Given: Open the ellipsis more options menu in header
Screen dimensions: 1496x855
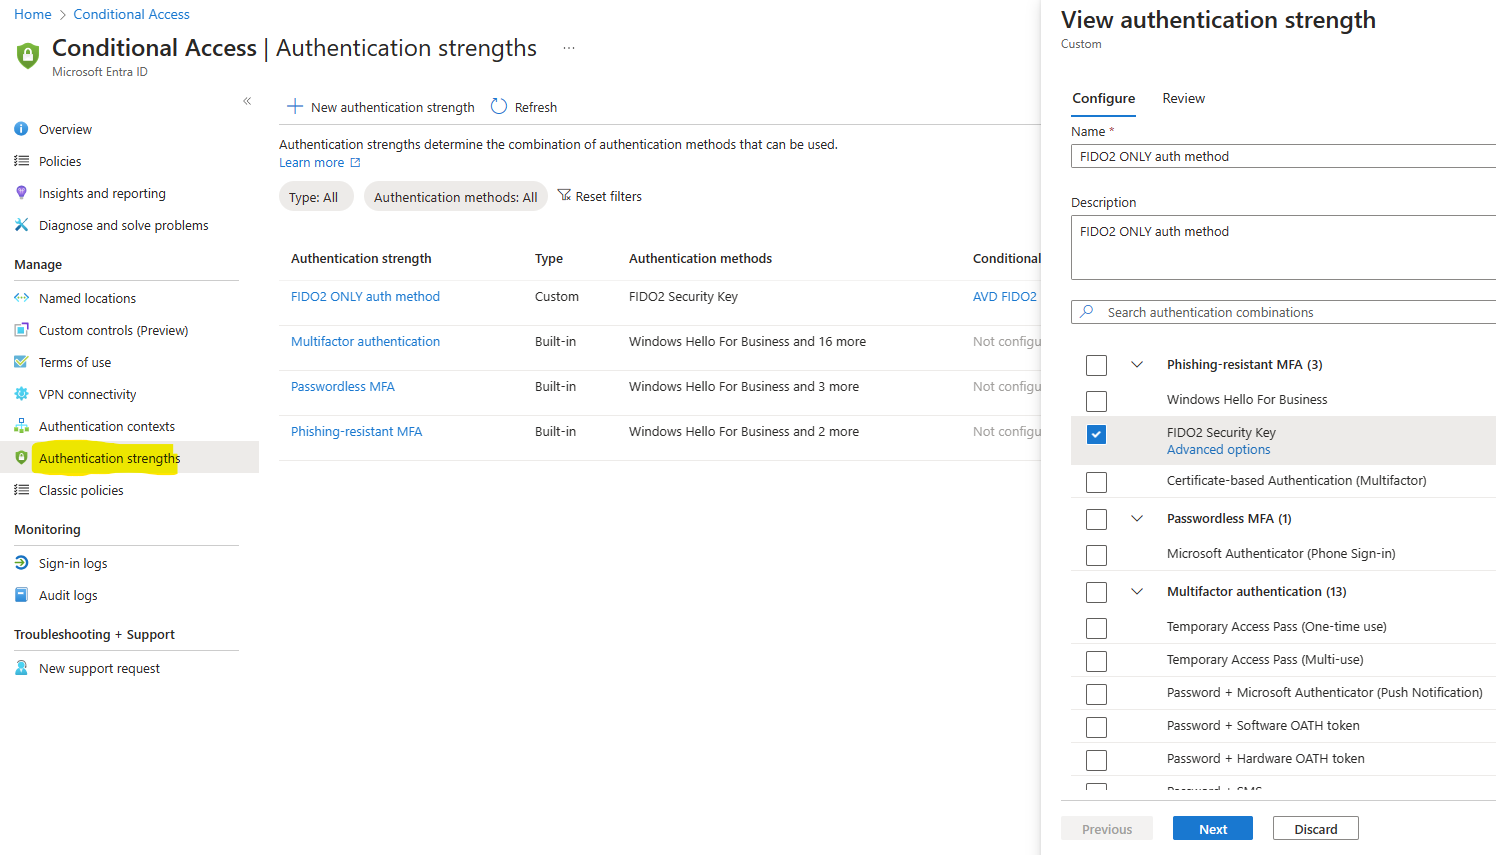Looking at the screenshot, I should click(x=569, y=48).
